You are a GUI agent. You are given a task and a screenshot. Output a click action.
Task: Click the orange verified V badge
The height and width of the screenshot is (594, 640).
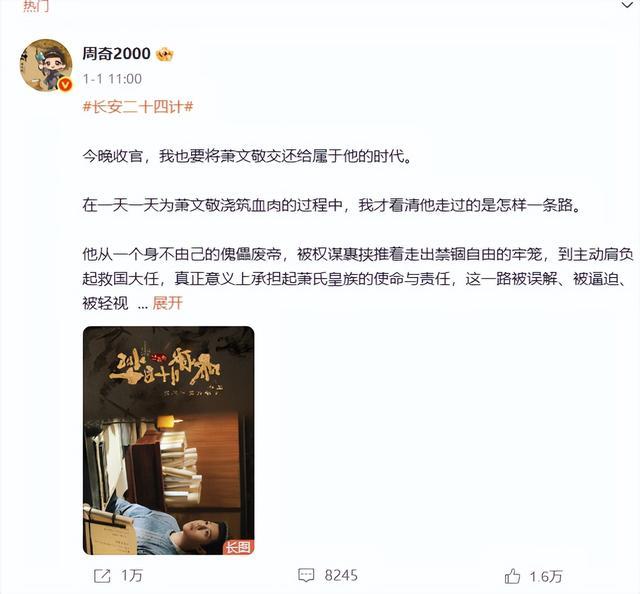(65, 85)
